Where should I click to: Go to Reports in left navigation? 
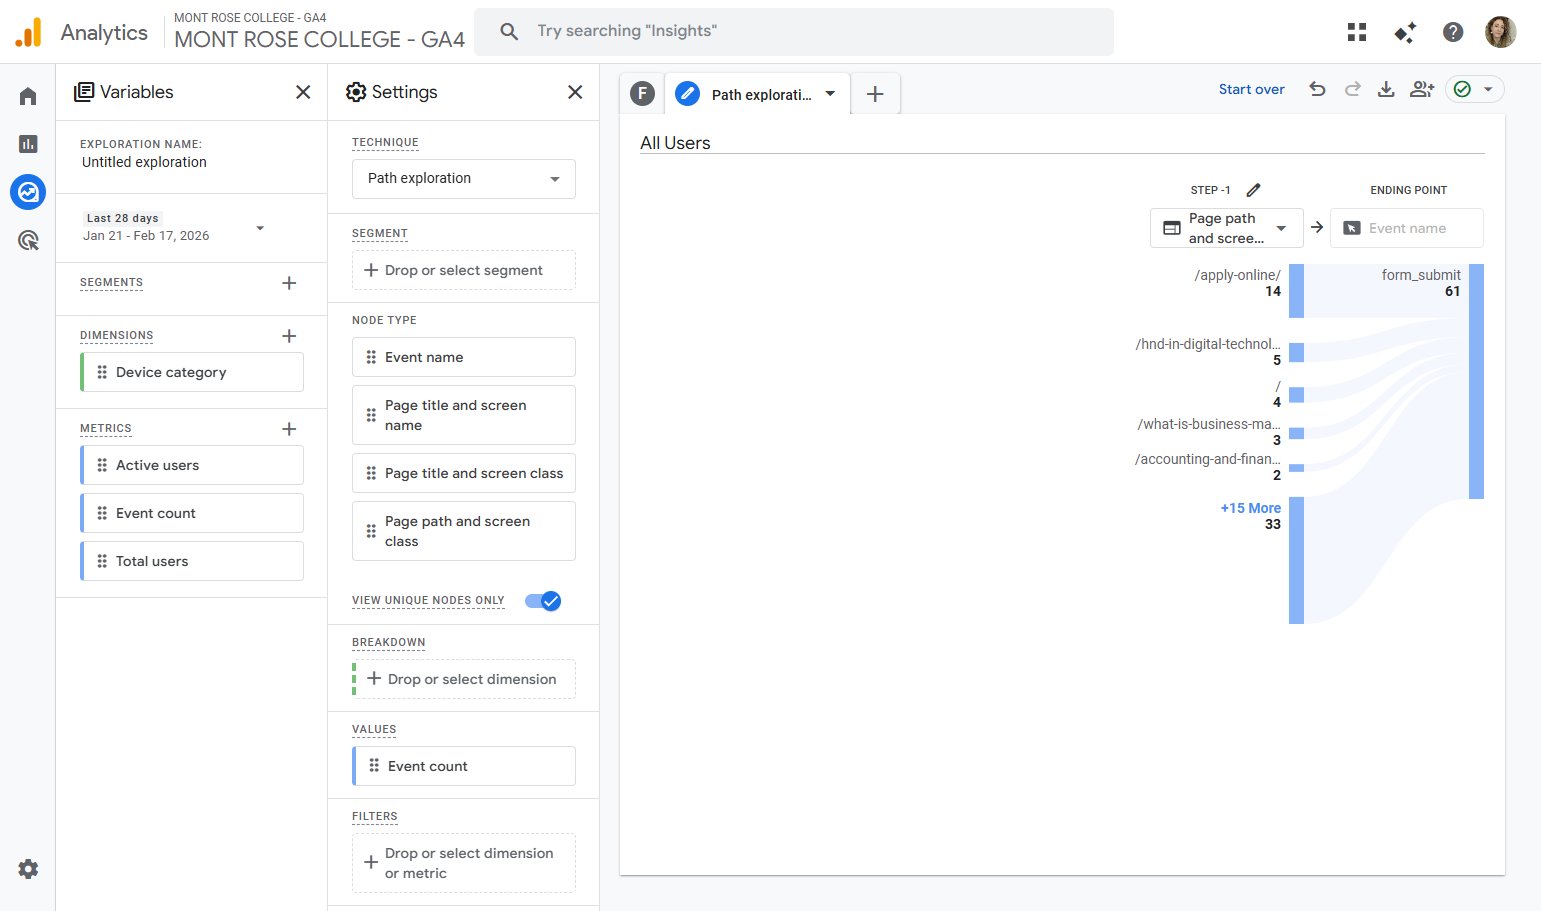pos(28,144)
